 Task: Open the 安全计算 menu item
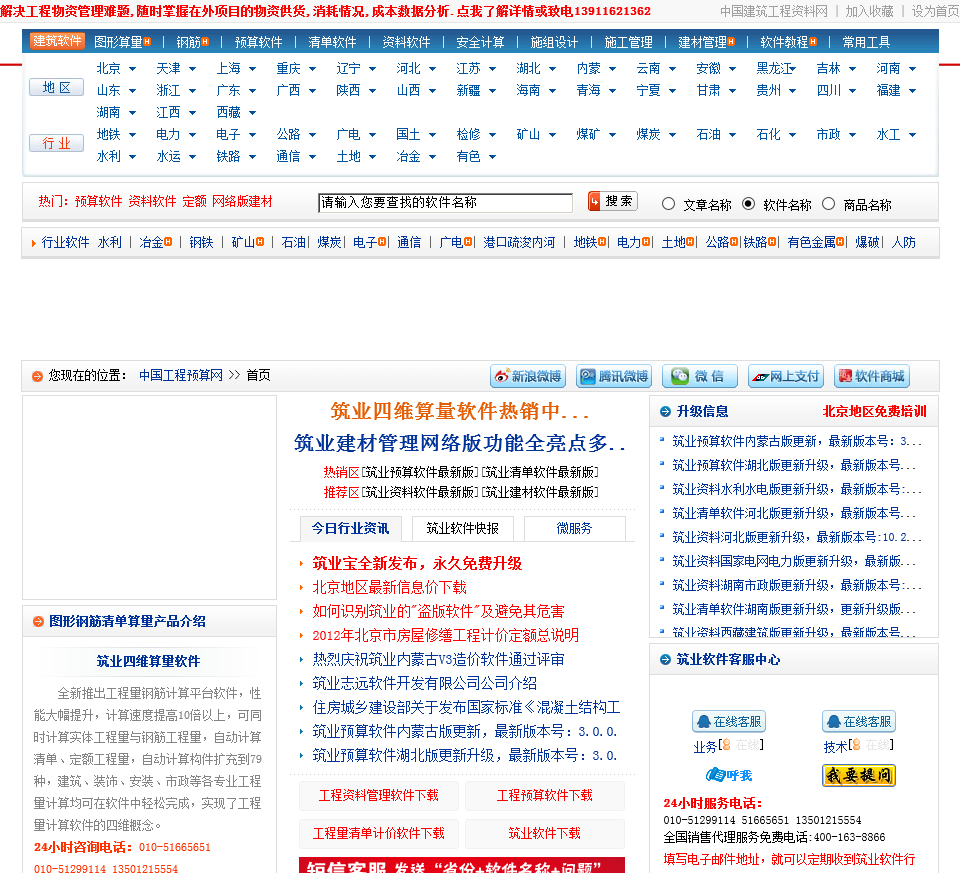click(x=480, y=42)
